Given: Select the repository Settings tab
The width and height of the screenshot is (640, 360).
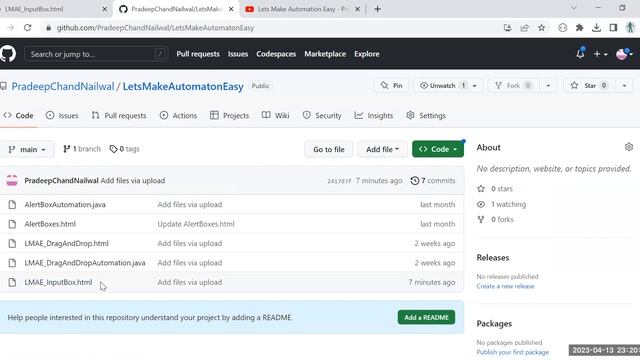Looking at the screenshot, I should coord(426,116).
